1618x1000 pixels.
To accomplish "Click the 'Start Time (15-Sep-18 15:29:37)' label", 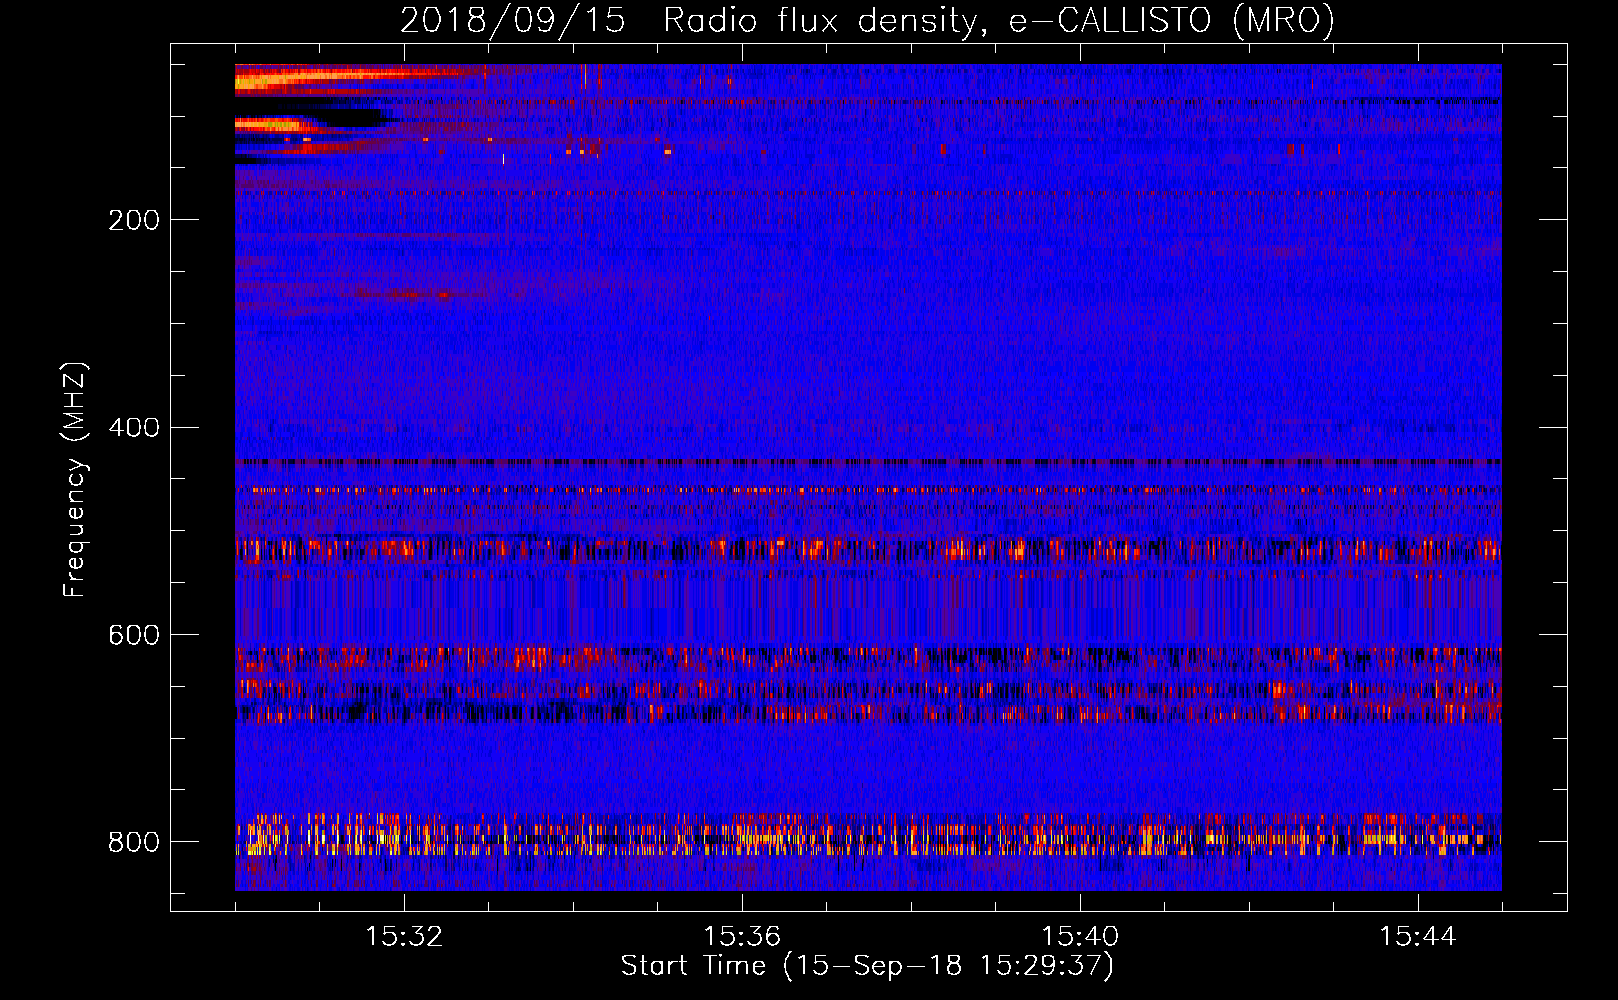I will 867,966.
